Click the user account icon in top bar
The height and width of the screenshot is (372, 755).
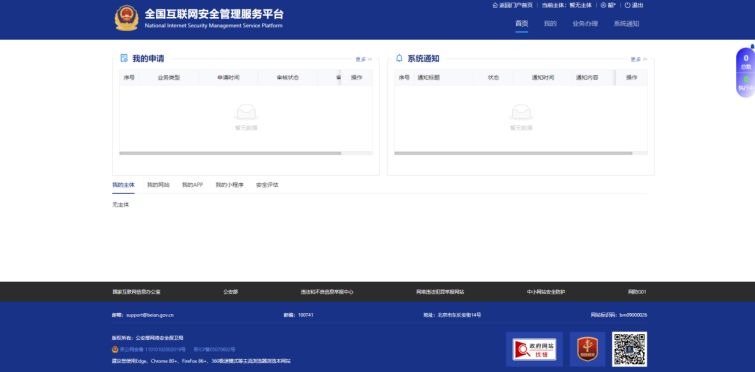pos(603,5)
